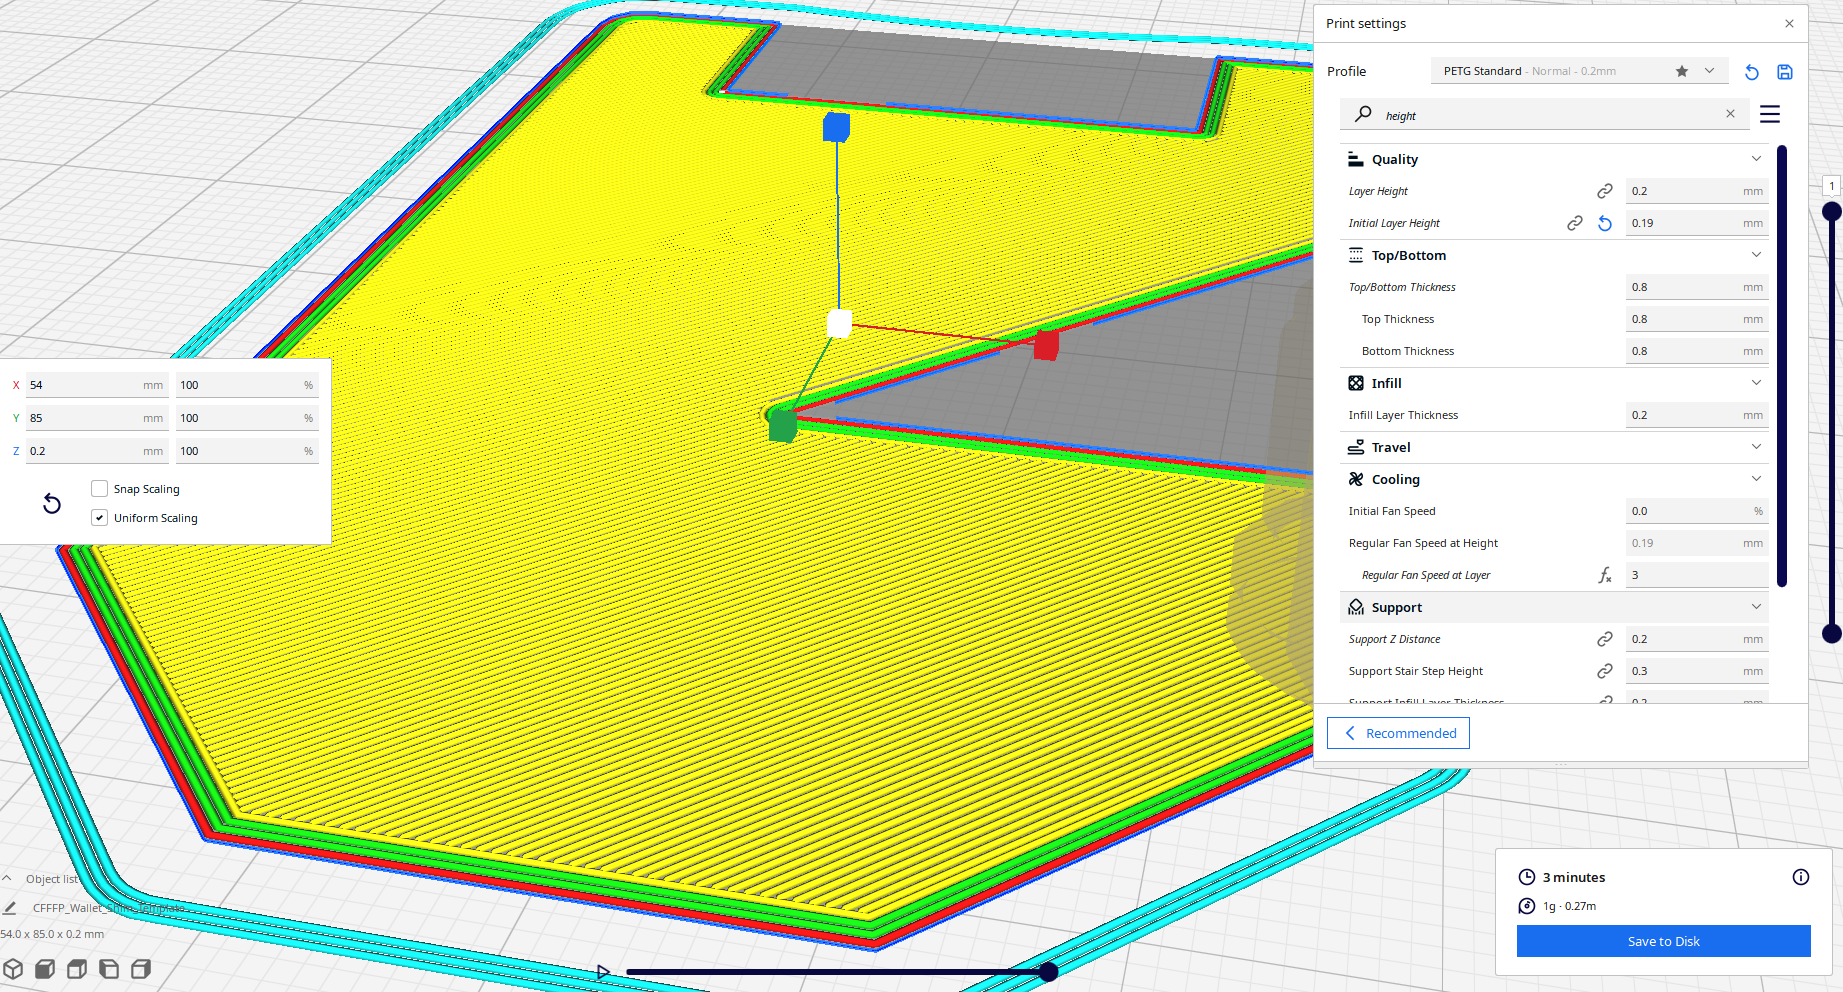Open the PETG Standard profile dropdown
This screenshot has width=1843, height=992.
1712,71
